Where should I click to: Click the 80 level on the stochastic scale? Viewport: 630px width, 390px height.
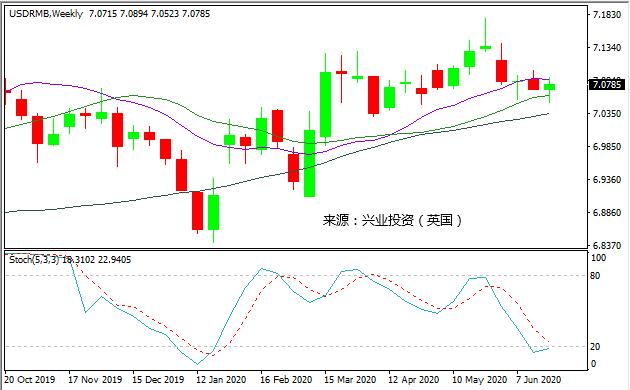coord(595,276)
